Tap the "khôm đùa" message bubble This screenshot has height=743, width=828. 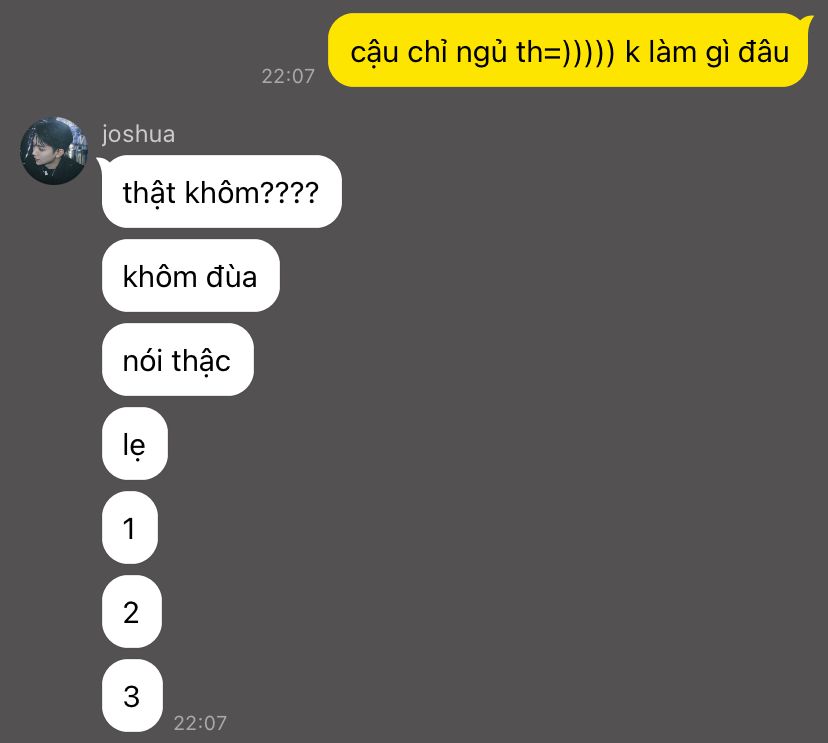[x=191, y=276]
